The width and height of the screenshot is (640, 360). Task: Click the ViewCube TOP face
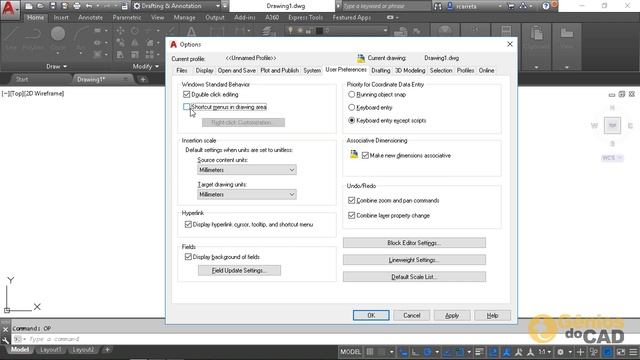coord(612,126)
